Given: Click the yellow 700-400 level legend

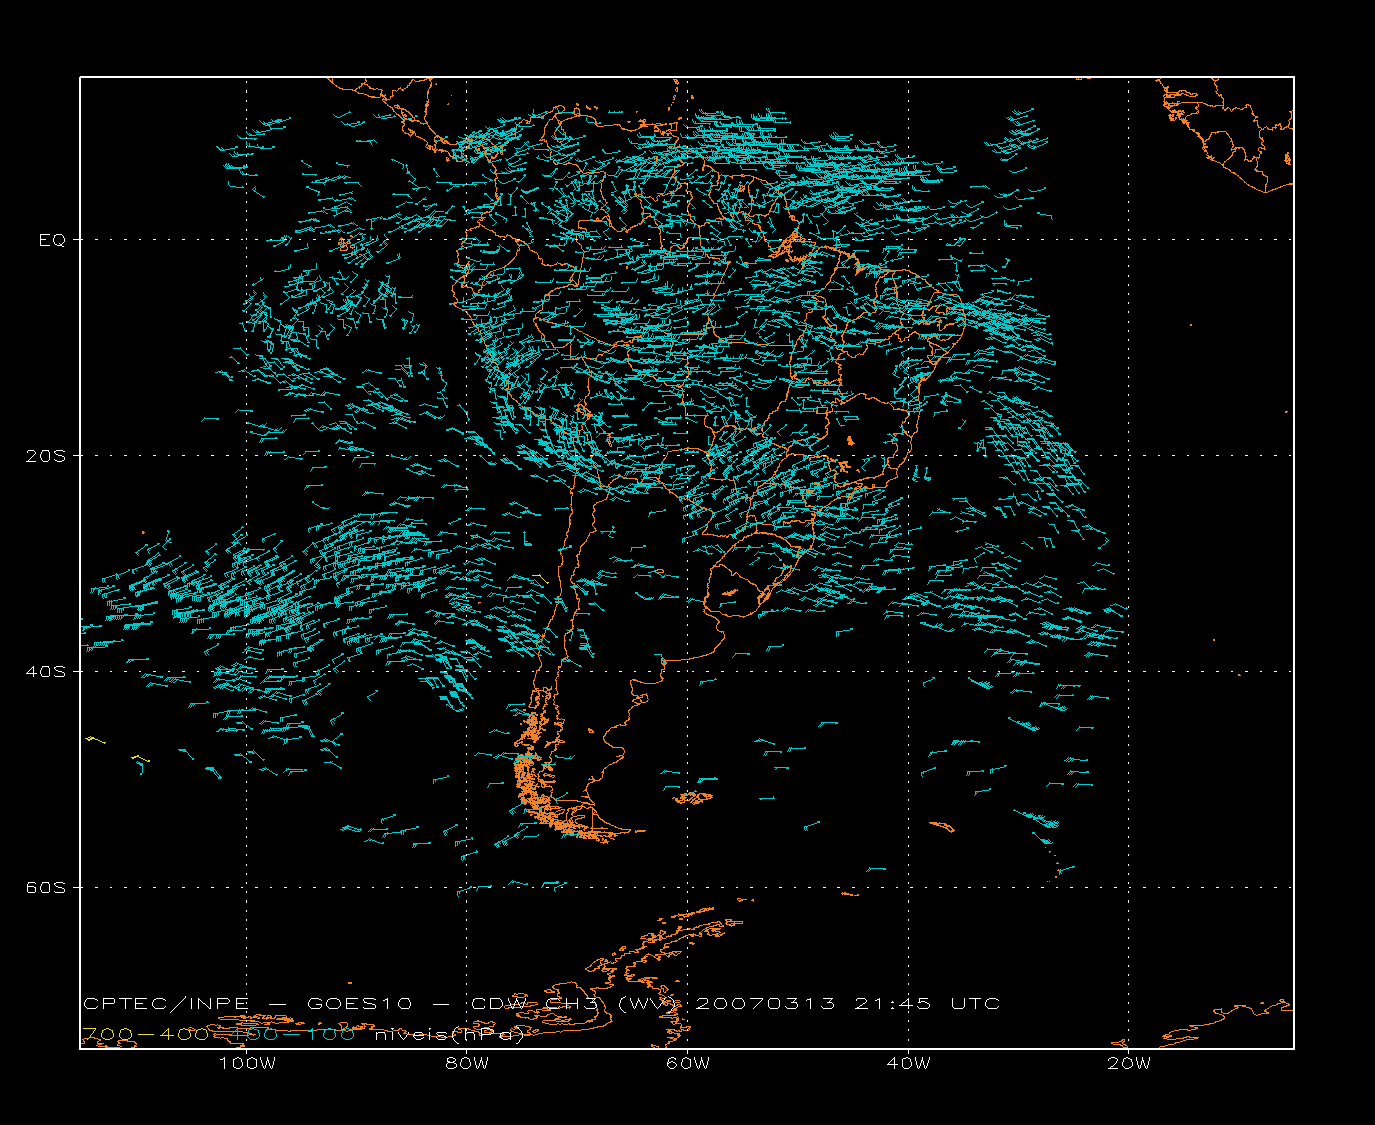Looking at the screenshot, I should pos(145,1035).
